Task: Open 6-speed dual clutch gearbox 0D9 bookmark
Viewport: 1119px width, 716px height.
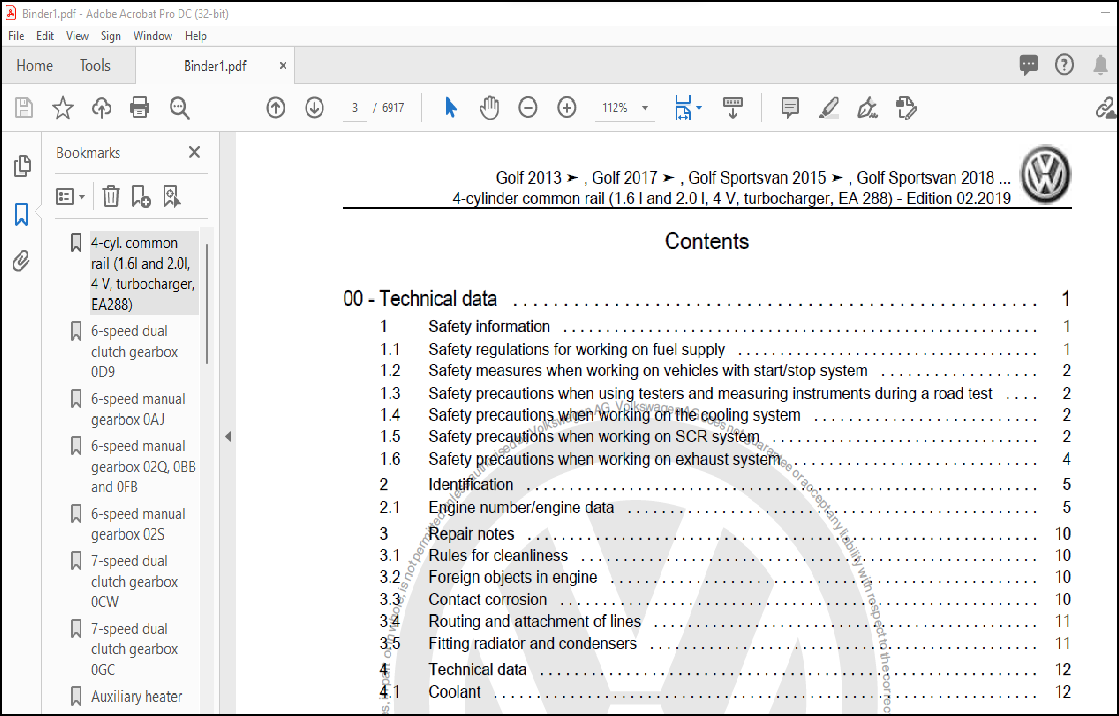Action: click(134, 351)
